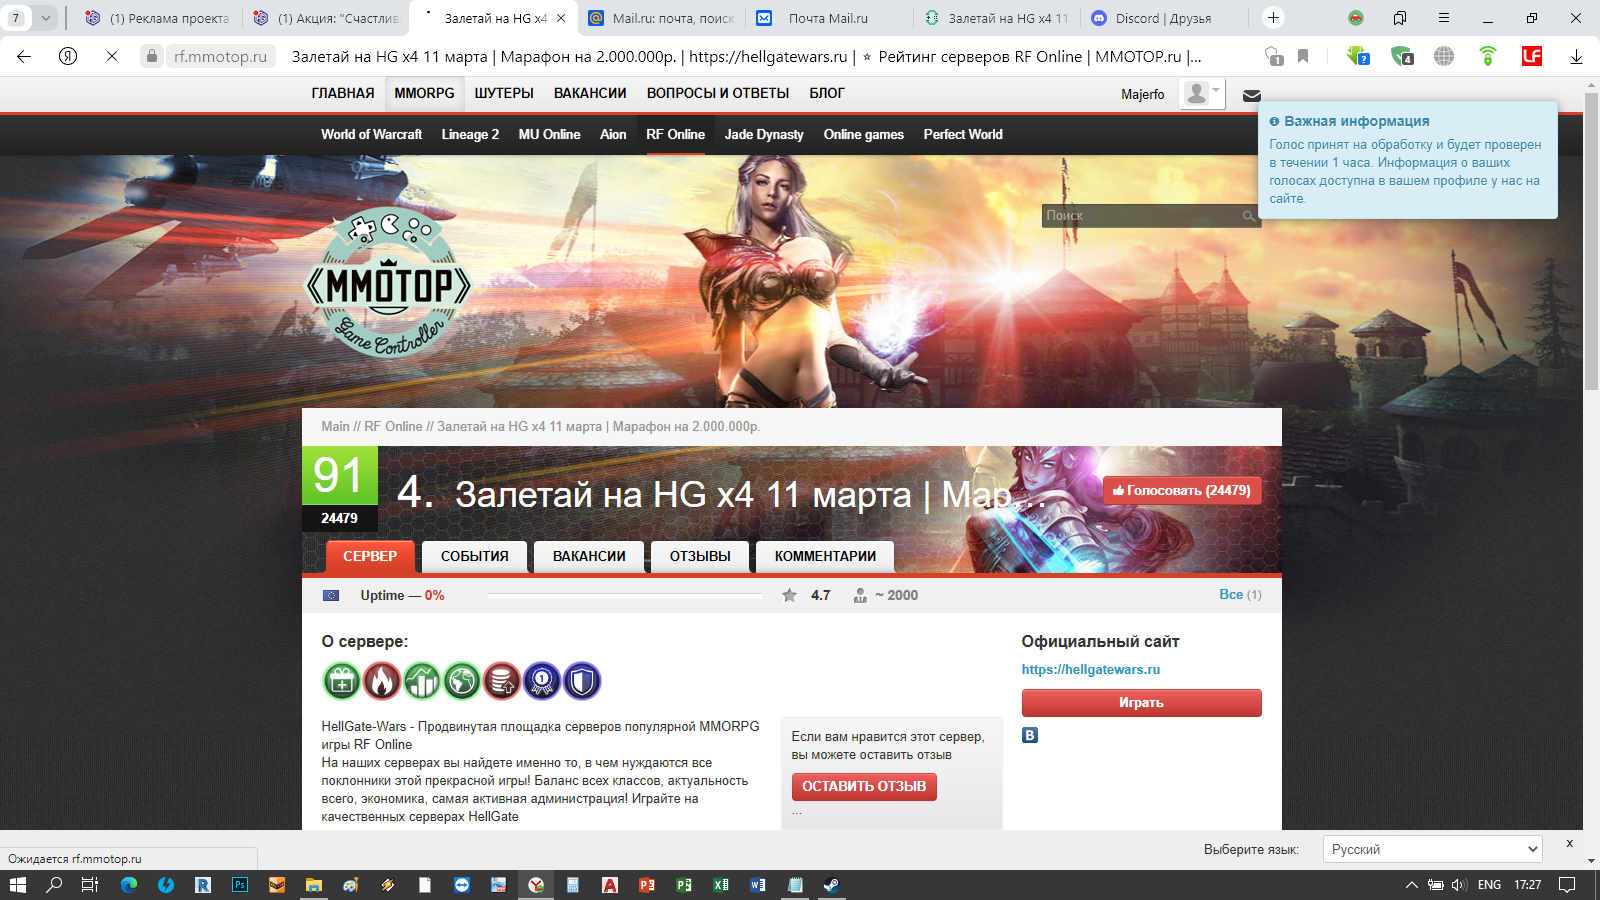Click the red coins server badge
This screenshot has width=1600, height=900.
coord(502,682)
